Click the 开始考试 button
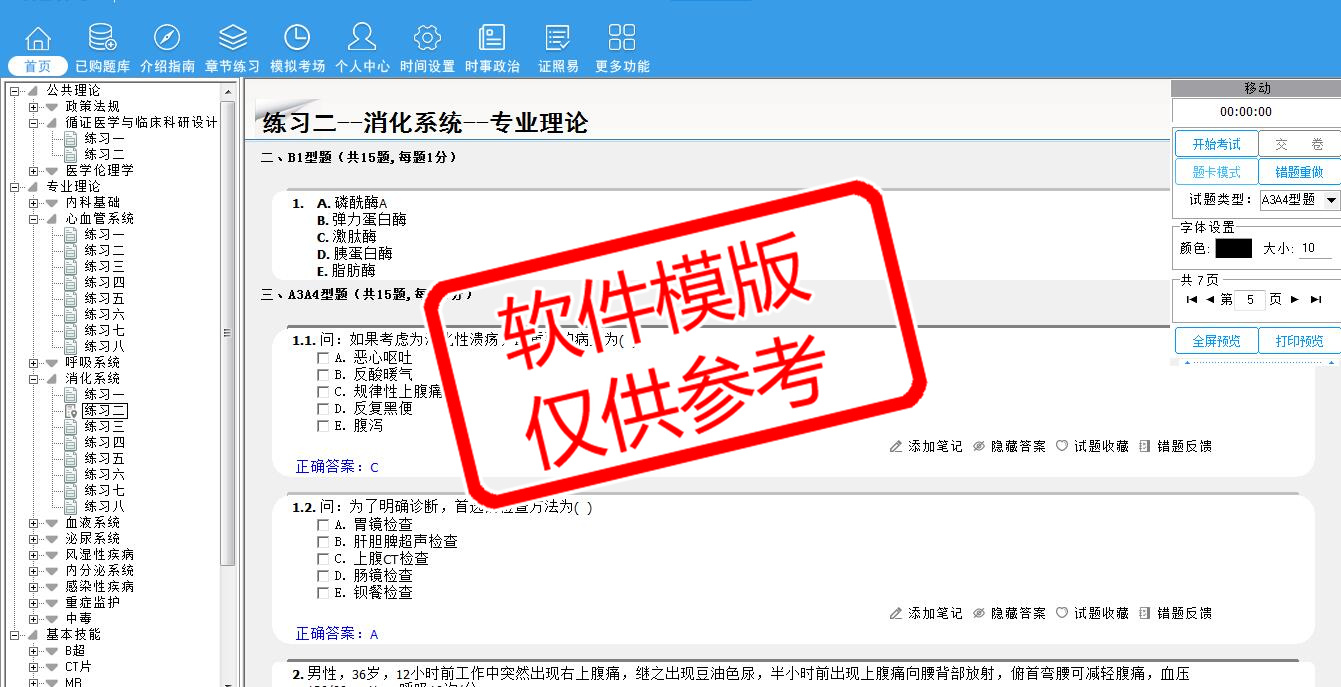The image size is (1341, 687). pyautogui.click(x=1216, y=144)
